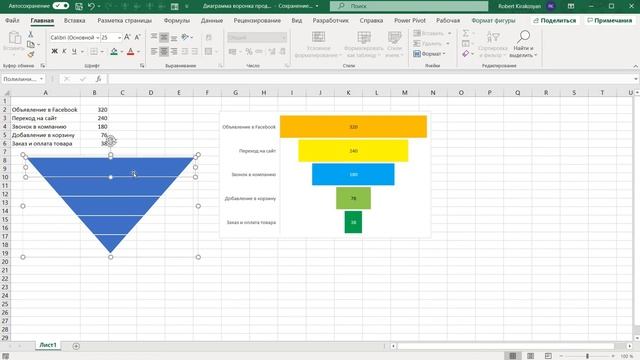The height and width of the screenshot is (360, 640).
Task: Switch to Page Layout view icon
Action: 530,356
